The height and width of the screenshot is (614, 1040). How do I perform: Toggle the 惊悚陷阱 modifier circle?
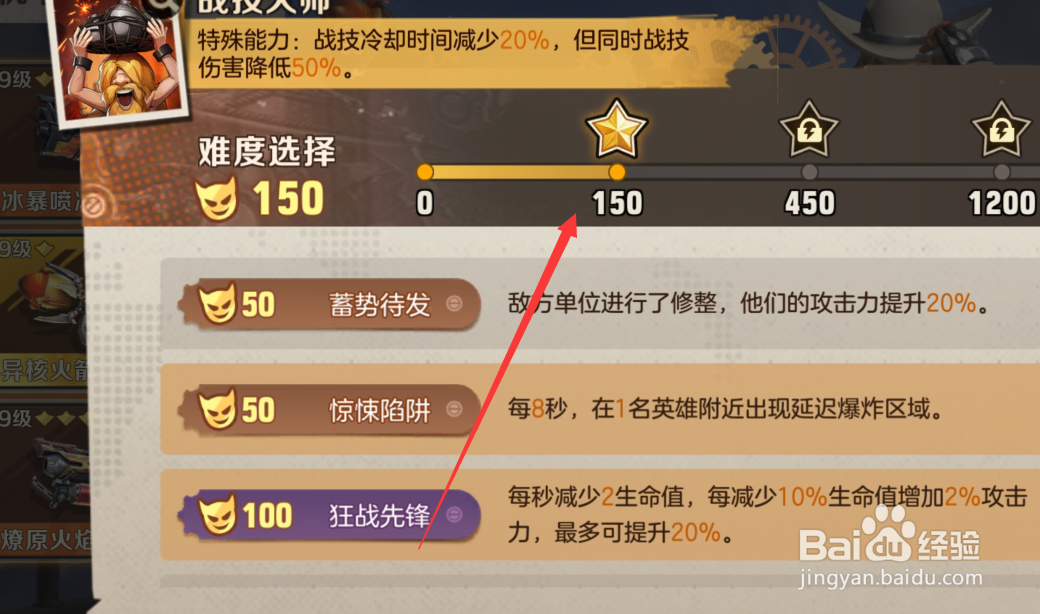tap(454, 409)
